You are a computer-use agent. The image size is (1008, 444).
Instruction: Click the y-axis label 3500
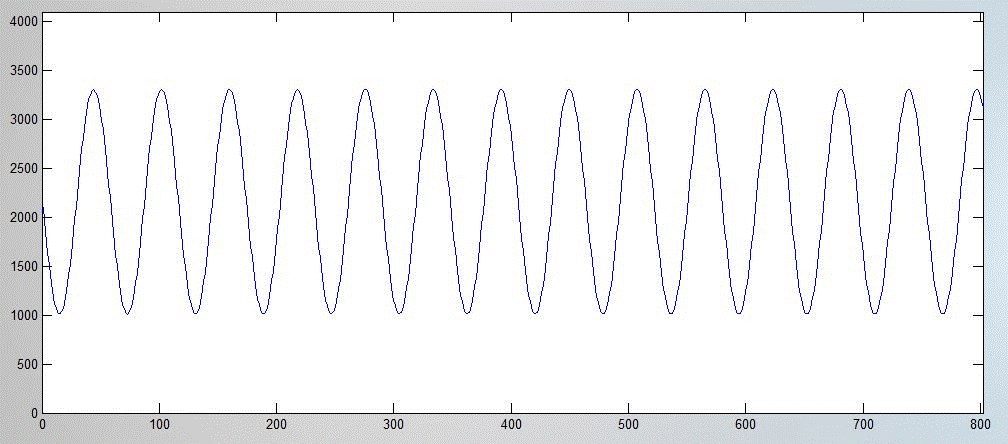point(24,71)
